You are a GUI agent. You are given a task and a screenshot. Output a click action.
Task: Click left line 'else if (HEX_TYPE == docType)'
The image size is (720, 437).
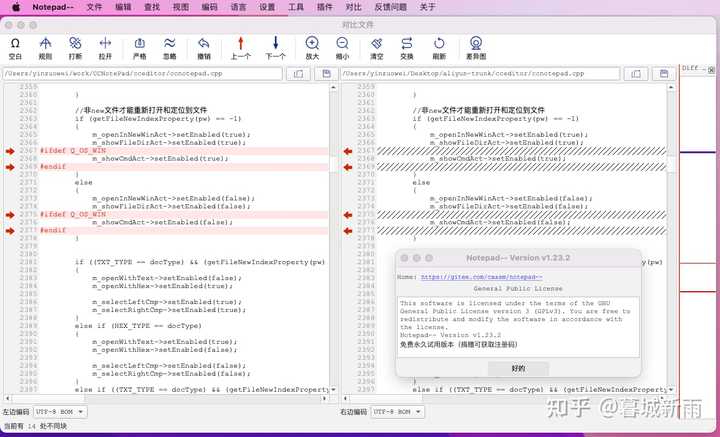(x=138, y=326)
